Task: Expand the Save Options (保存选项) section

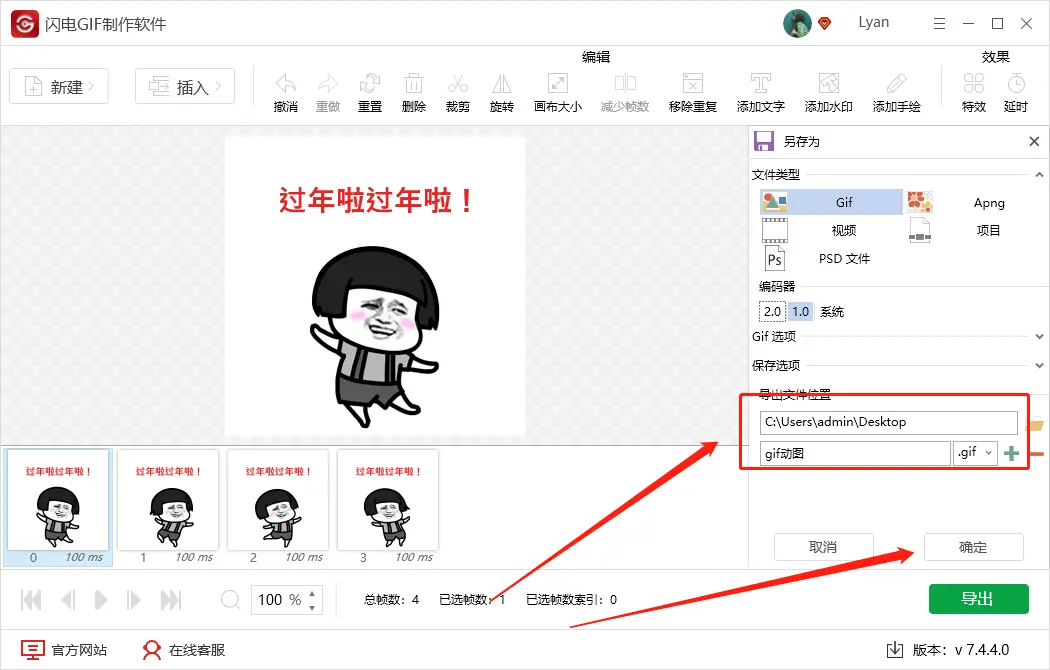Action: pos(1039,365)
